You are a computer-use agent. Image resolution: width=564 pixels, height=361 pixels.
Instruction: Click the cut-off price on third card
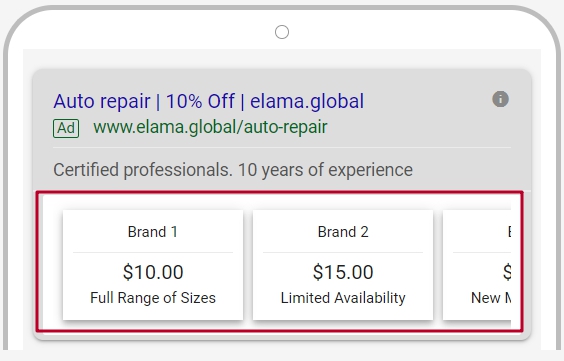coord(507,272)
